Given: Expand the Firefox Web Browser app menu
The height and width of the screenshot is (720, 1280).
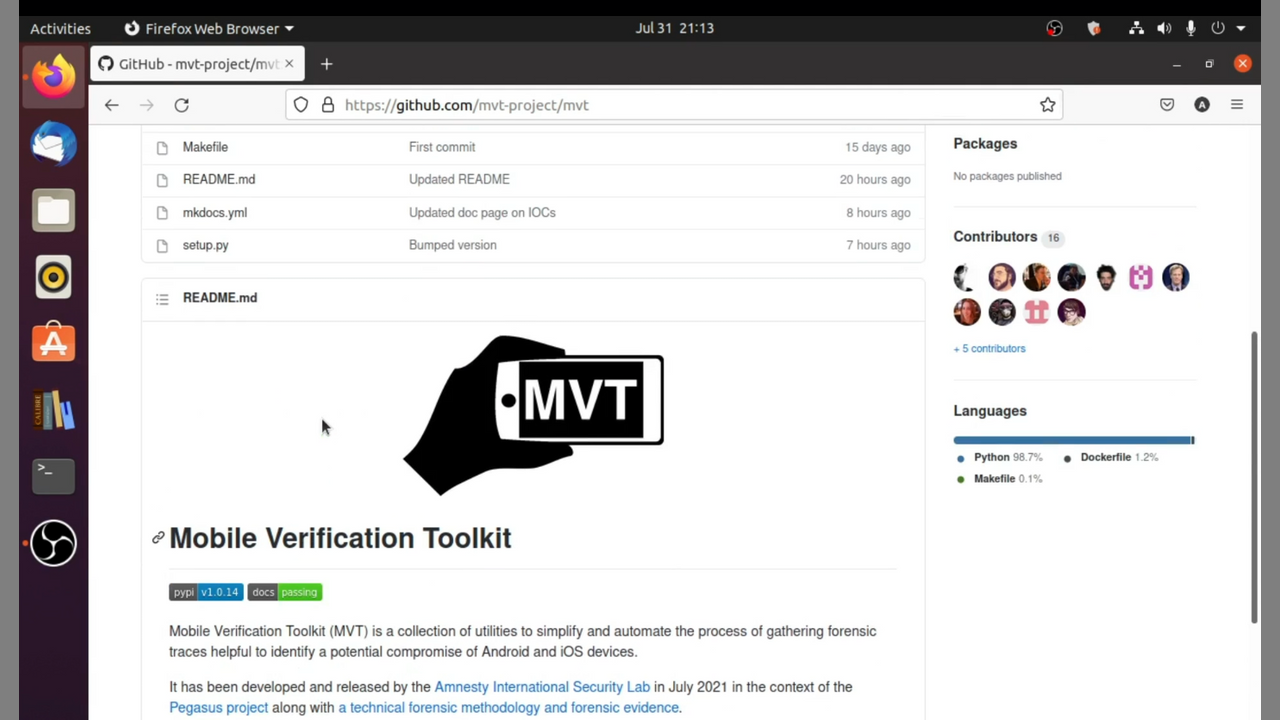Looking at the screenshot, I should coord(209,28).
